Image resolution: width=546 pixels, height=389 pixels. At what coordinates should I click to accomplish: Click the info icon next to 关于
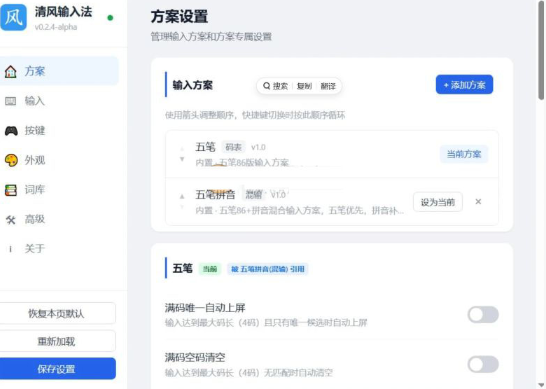[10, 249]
